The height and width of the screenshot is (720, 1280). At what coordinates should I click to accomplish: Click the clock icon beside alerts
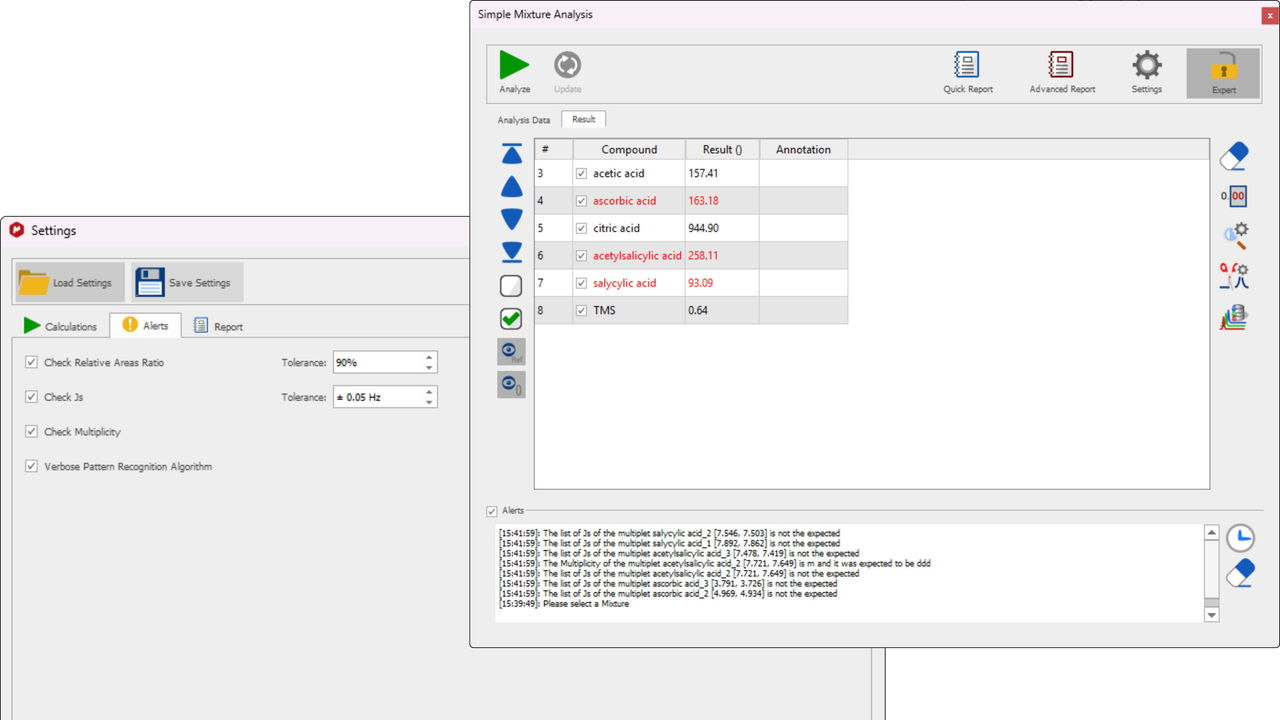(1240, 538)
